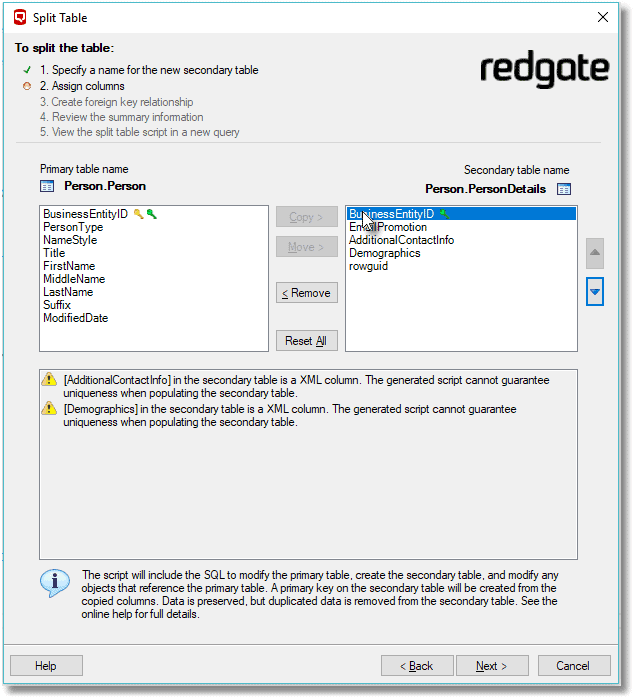Click the move column up arrow
This screenshot has height=700, width=635.
(595, 253)
